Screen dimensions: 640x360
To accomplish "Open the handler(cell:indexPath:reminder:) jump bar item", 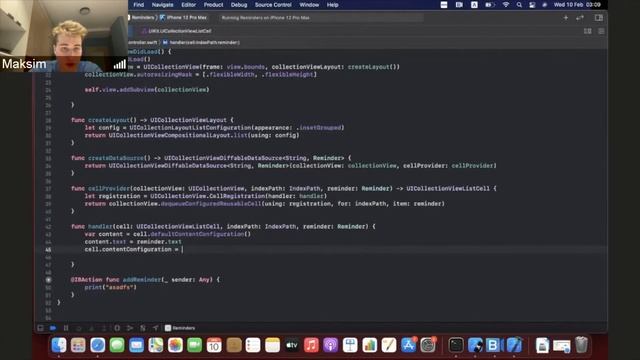I will click(201, 42).
